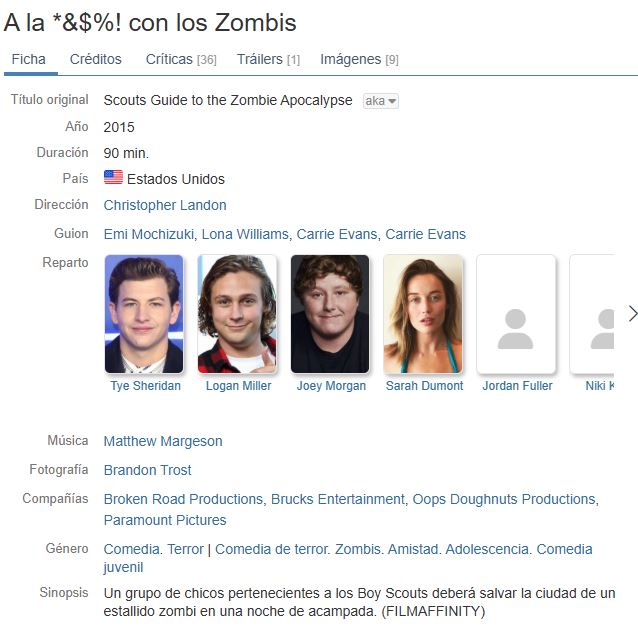Open the Tye Sheridan name link
The width and height of the screenshot is (638, 629).
click(x=145, y=385)
